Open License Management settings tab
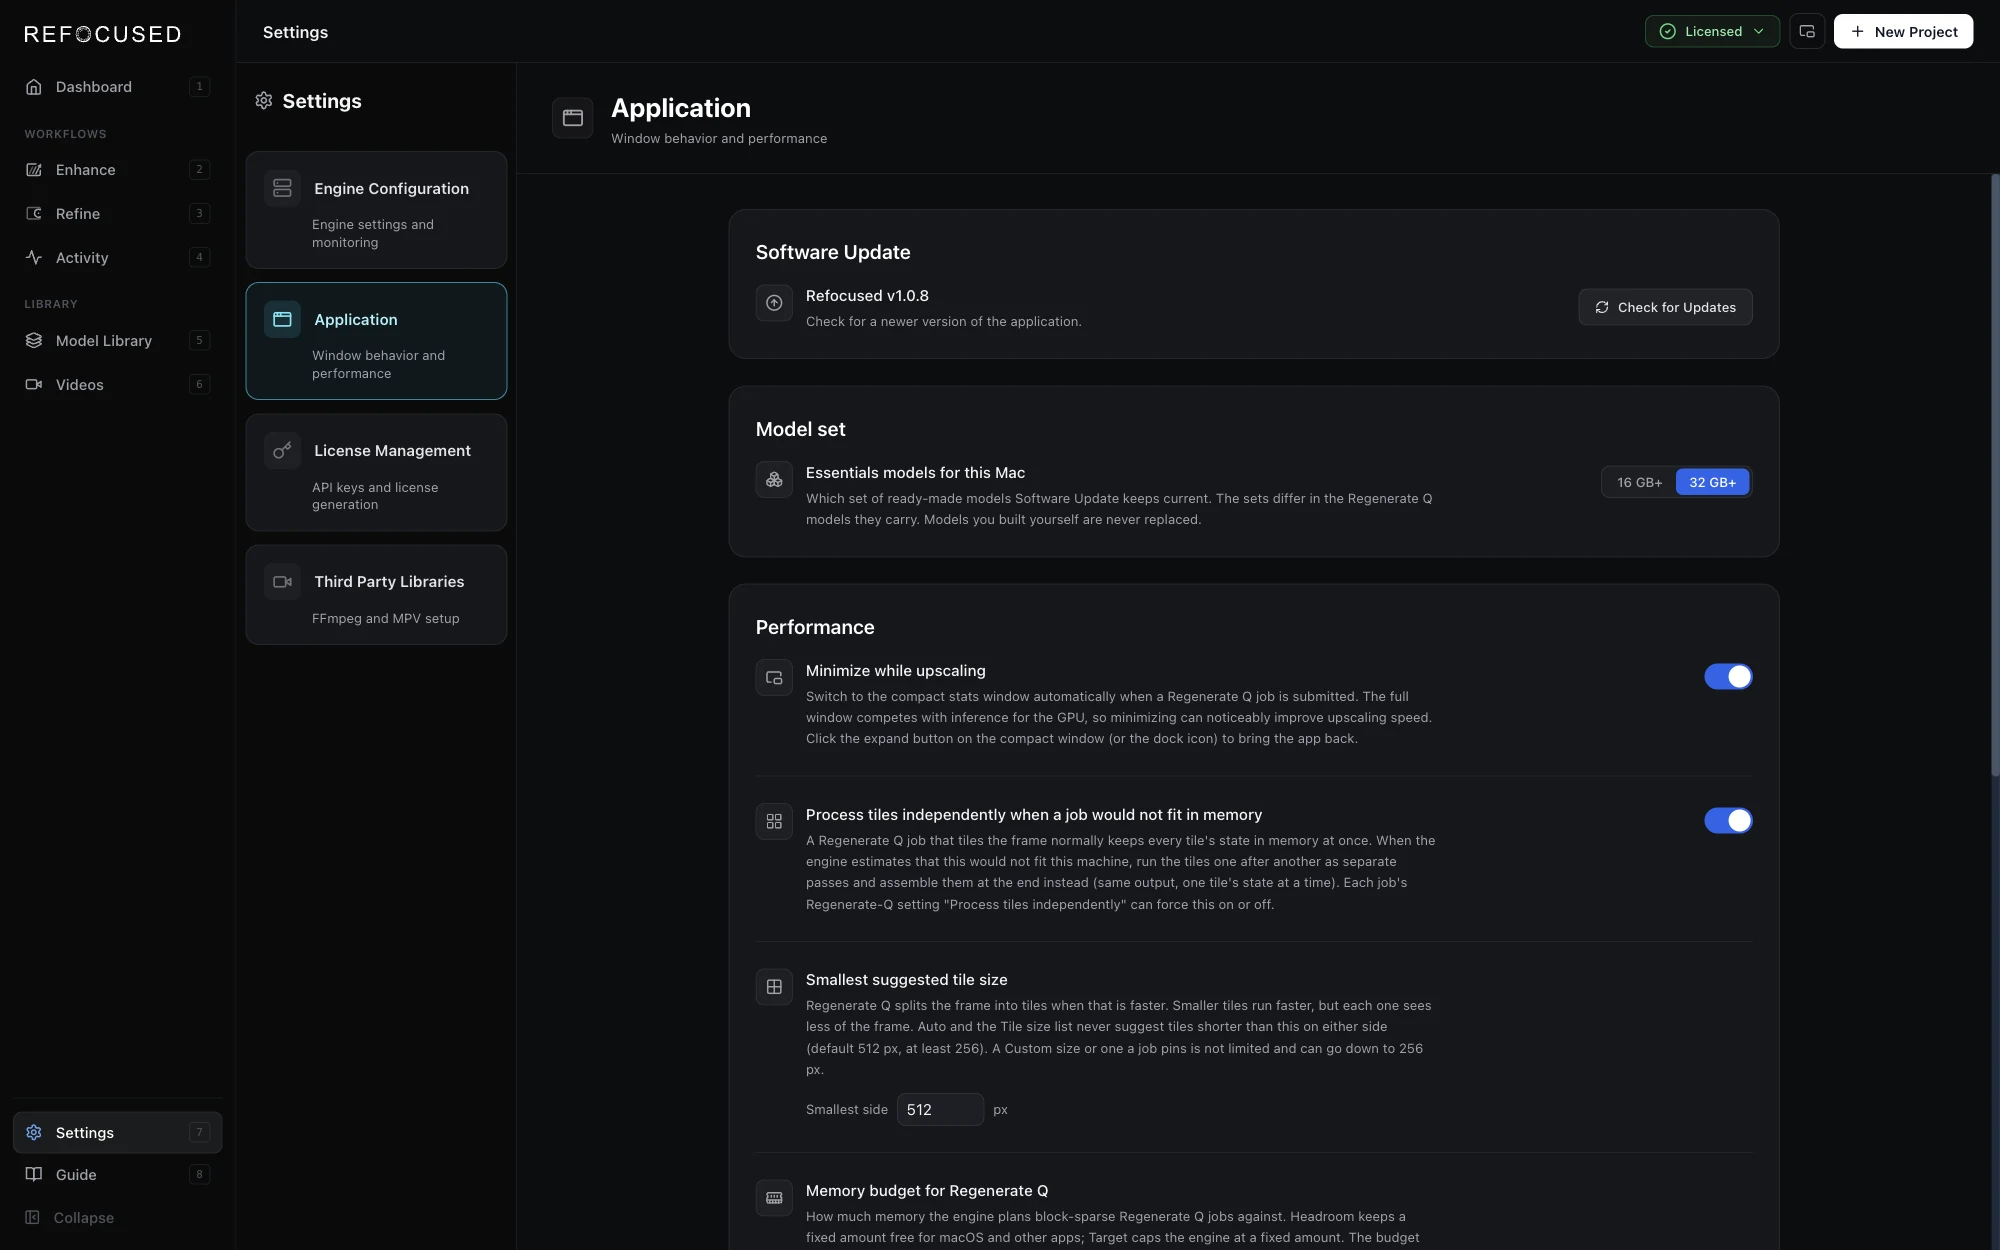This screenshot has width=2000, height=1250. tap(376, 472)
